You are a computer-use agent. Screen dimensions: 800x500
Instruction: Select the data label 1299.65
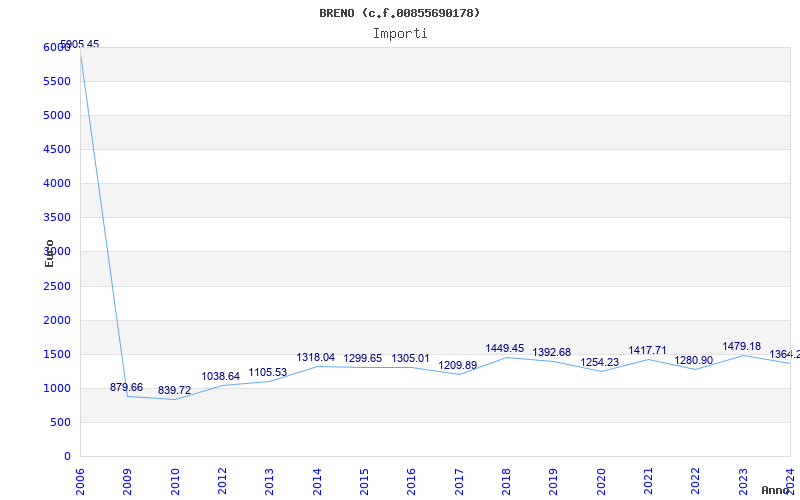pos(363,359)
